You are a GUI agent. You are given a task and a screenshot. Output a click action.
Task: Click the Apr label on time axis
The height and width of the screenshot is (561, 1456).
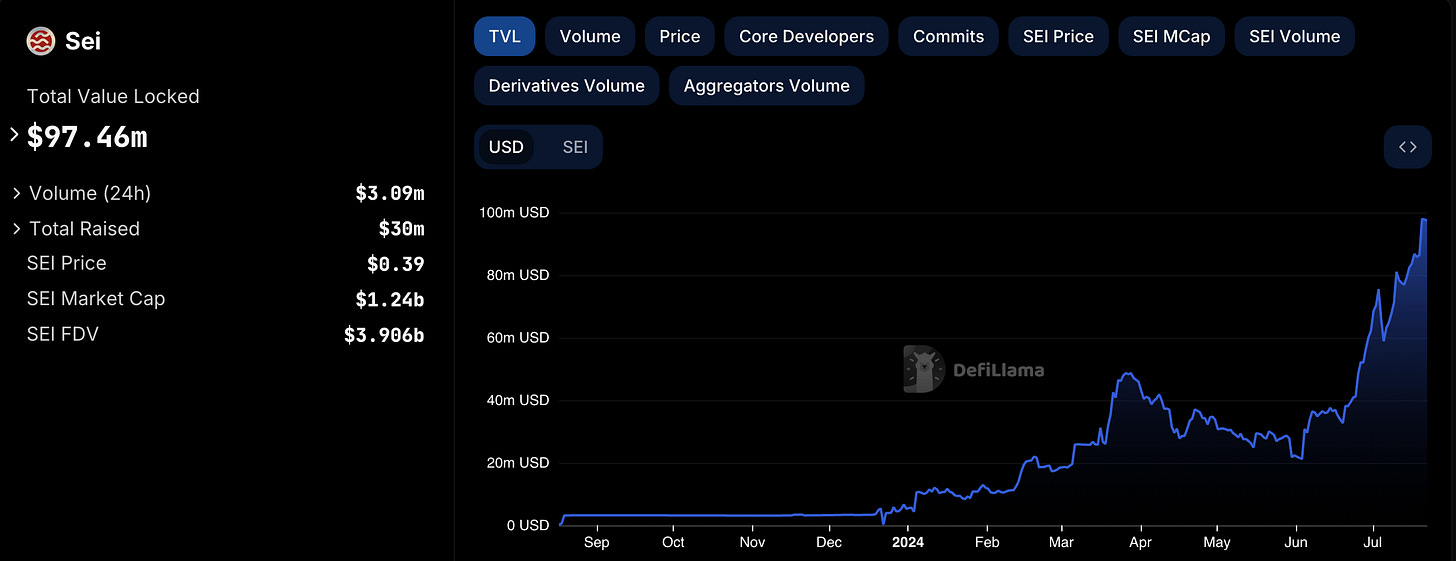[x=1140, y=542]
